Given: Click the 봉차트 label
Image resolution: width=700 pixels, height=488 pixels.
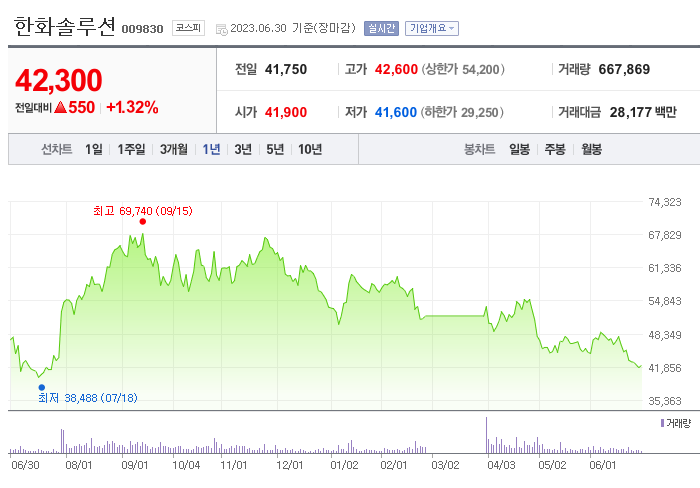Looking at the screenshot, I should point(479,149).
